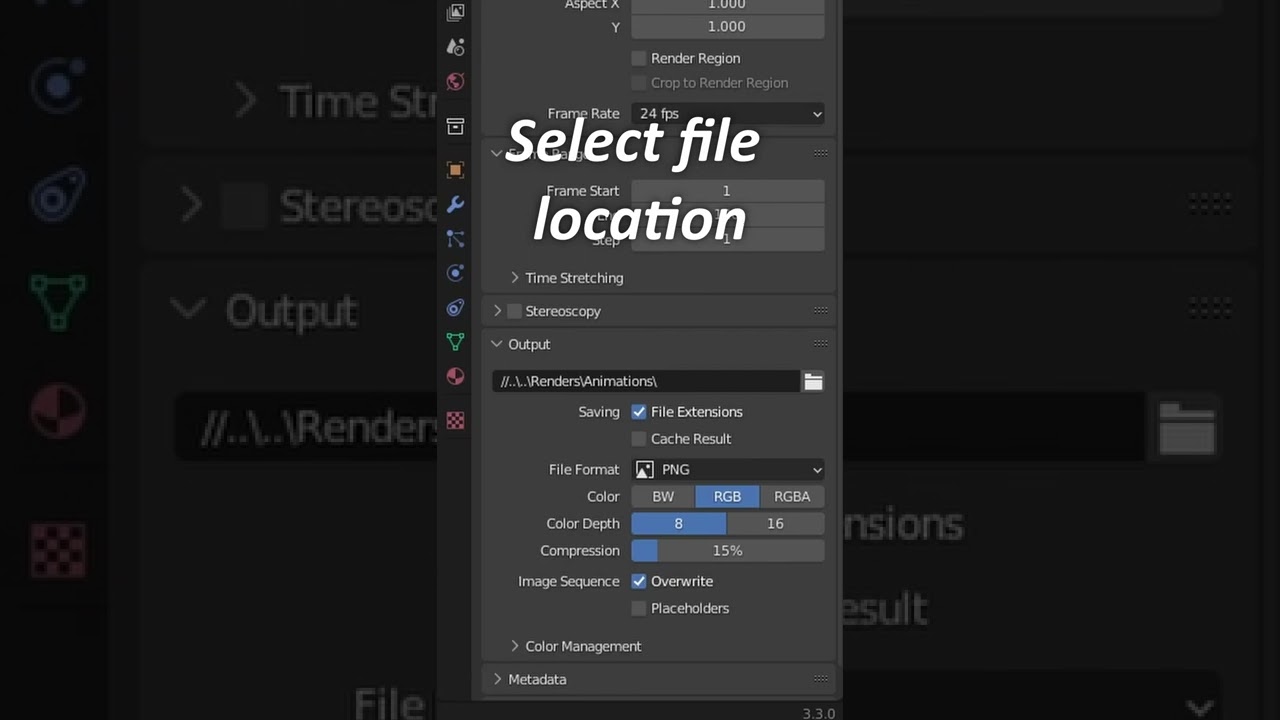This screenshot has height=720, width=1280.
Task: Expand the Stereoscopy panel arrow
Action: tap(497, 311)
